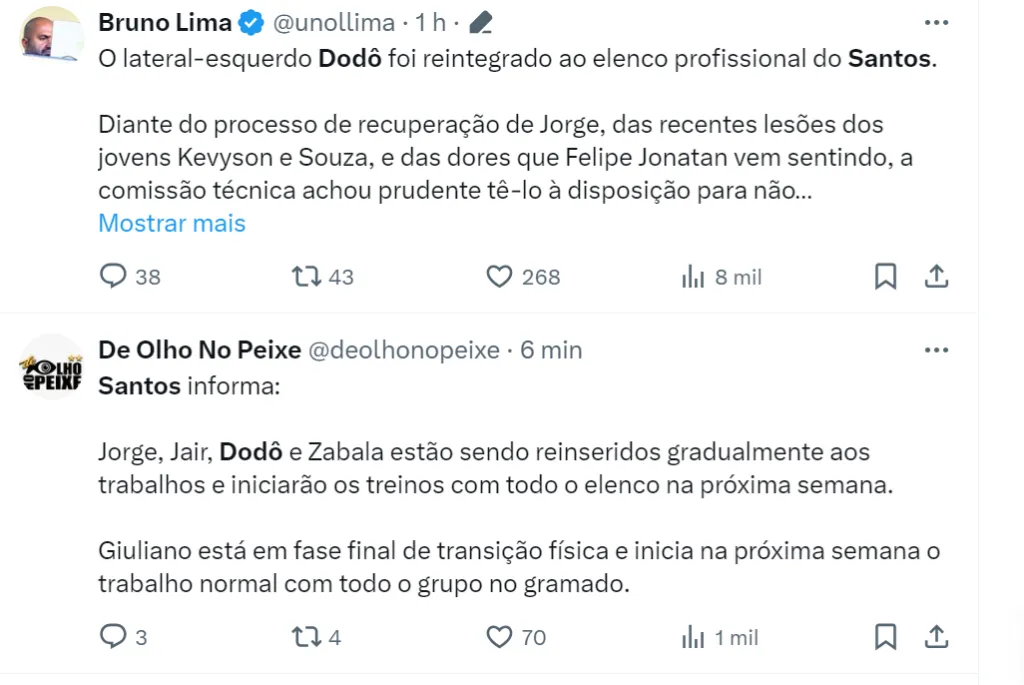This screenshot has height=685, width=1024.
Task: Open the 6 min timestamp link
Action: 551,350
